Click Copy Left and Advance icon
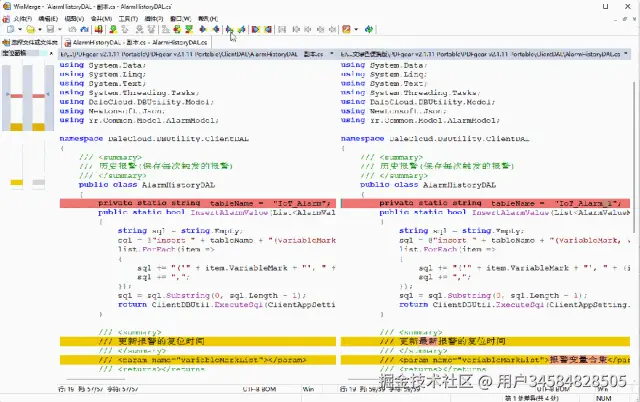 242,29
